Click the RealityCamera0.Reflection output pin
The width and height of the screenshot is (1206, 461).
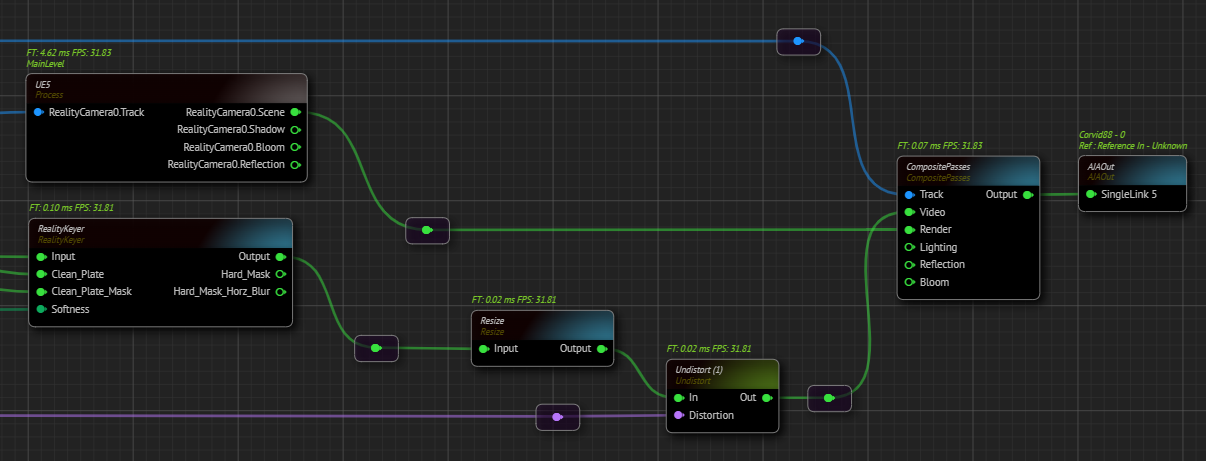click(x=295, y=164)
